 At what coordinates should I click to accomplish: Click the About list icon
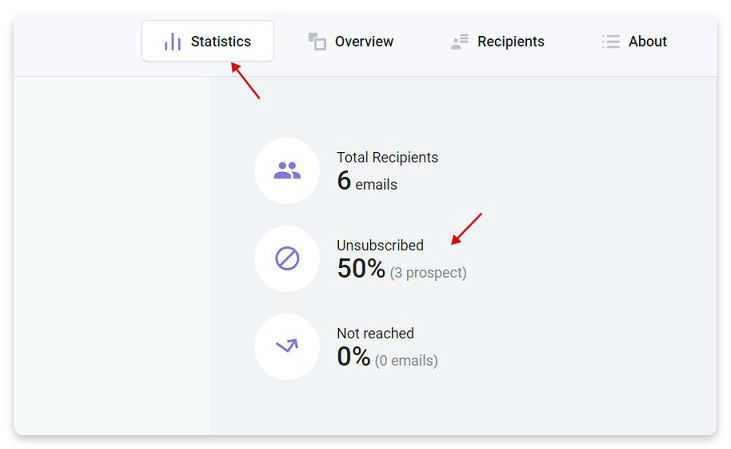coord(611,41)
